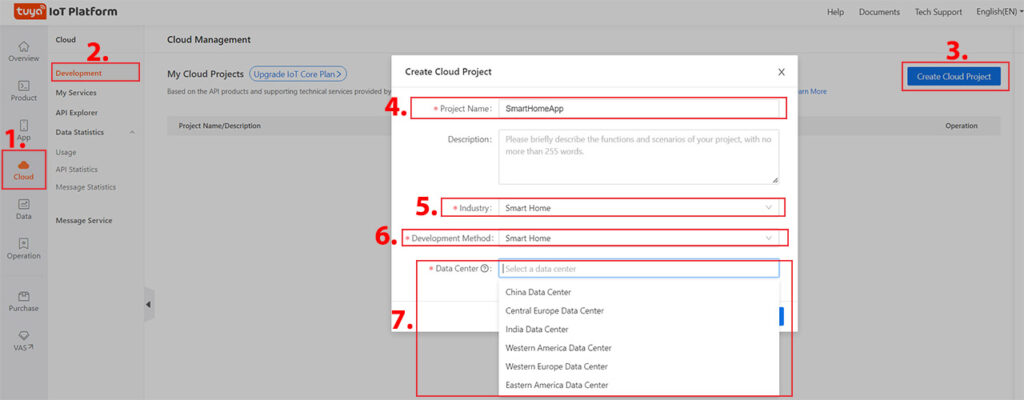Viewport: 1024px width, 400px height.
Task: Expand the Industry dropdown
Action: (x=640, y=208)
